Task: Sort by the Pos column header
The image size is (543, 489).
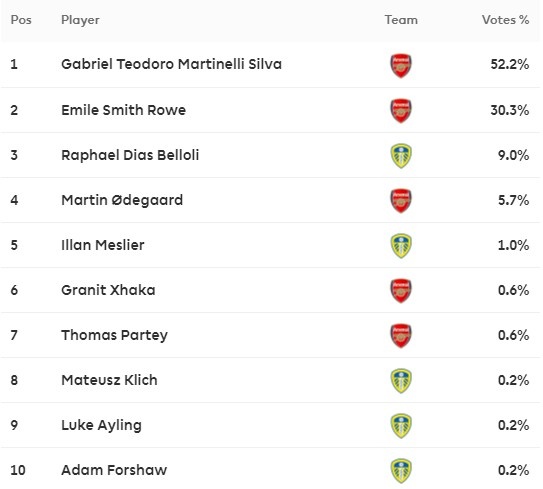Action: [x=21, y=20]
